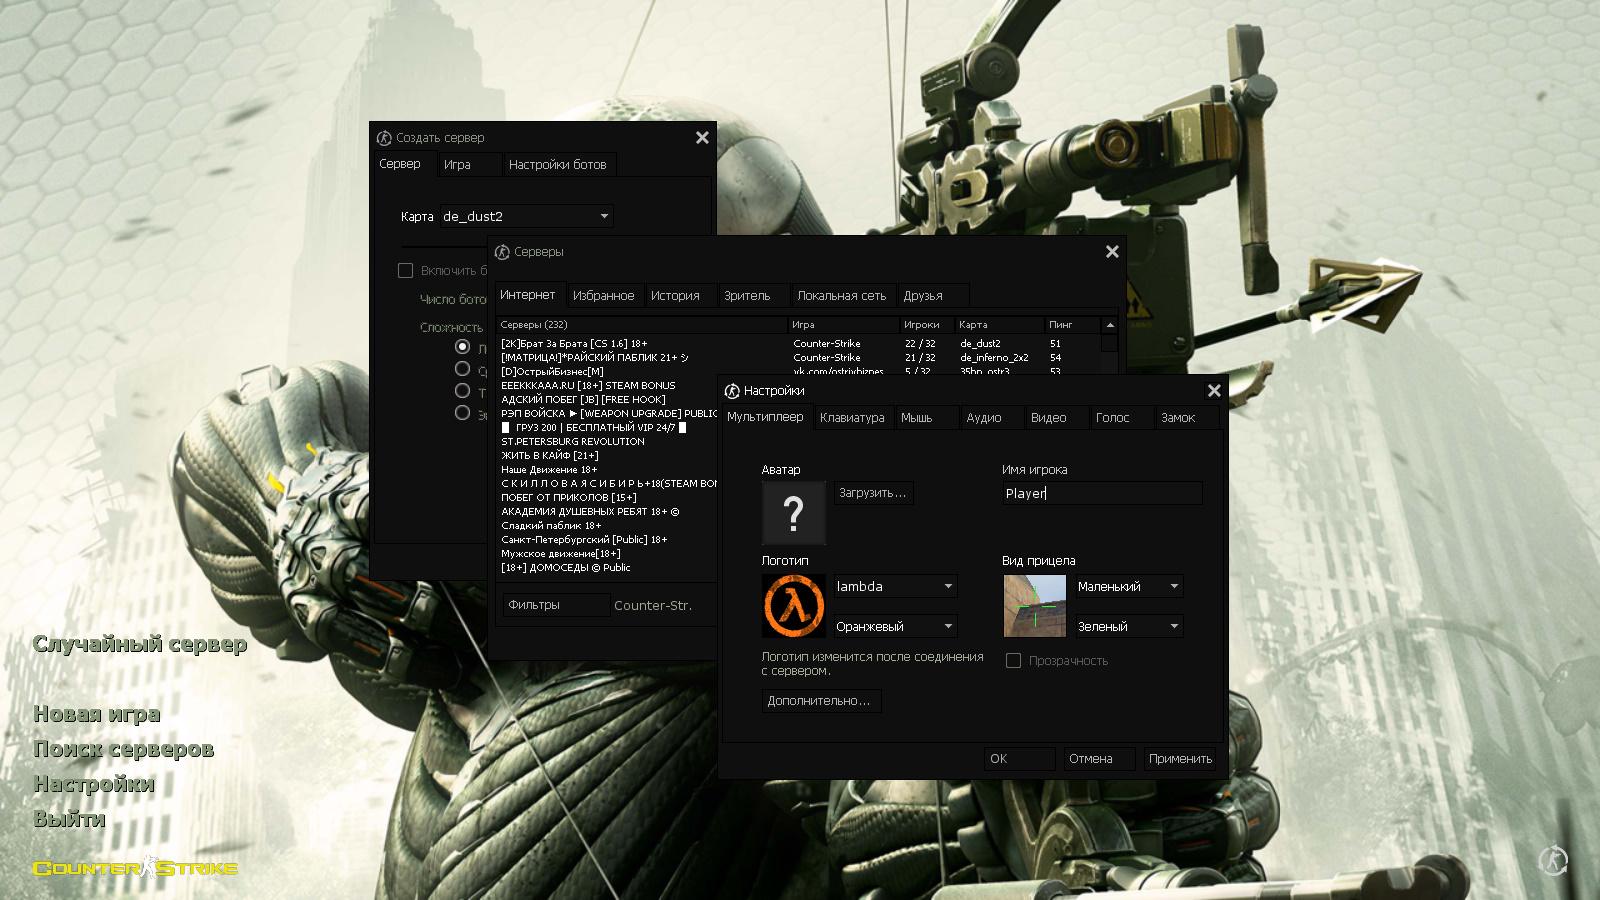Click the Half-Life icon in the Серверы title bar
Screen dimensions: 1600x900
pyautogui.click(x=502, y=252)
